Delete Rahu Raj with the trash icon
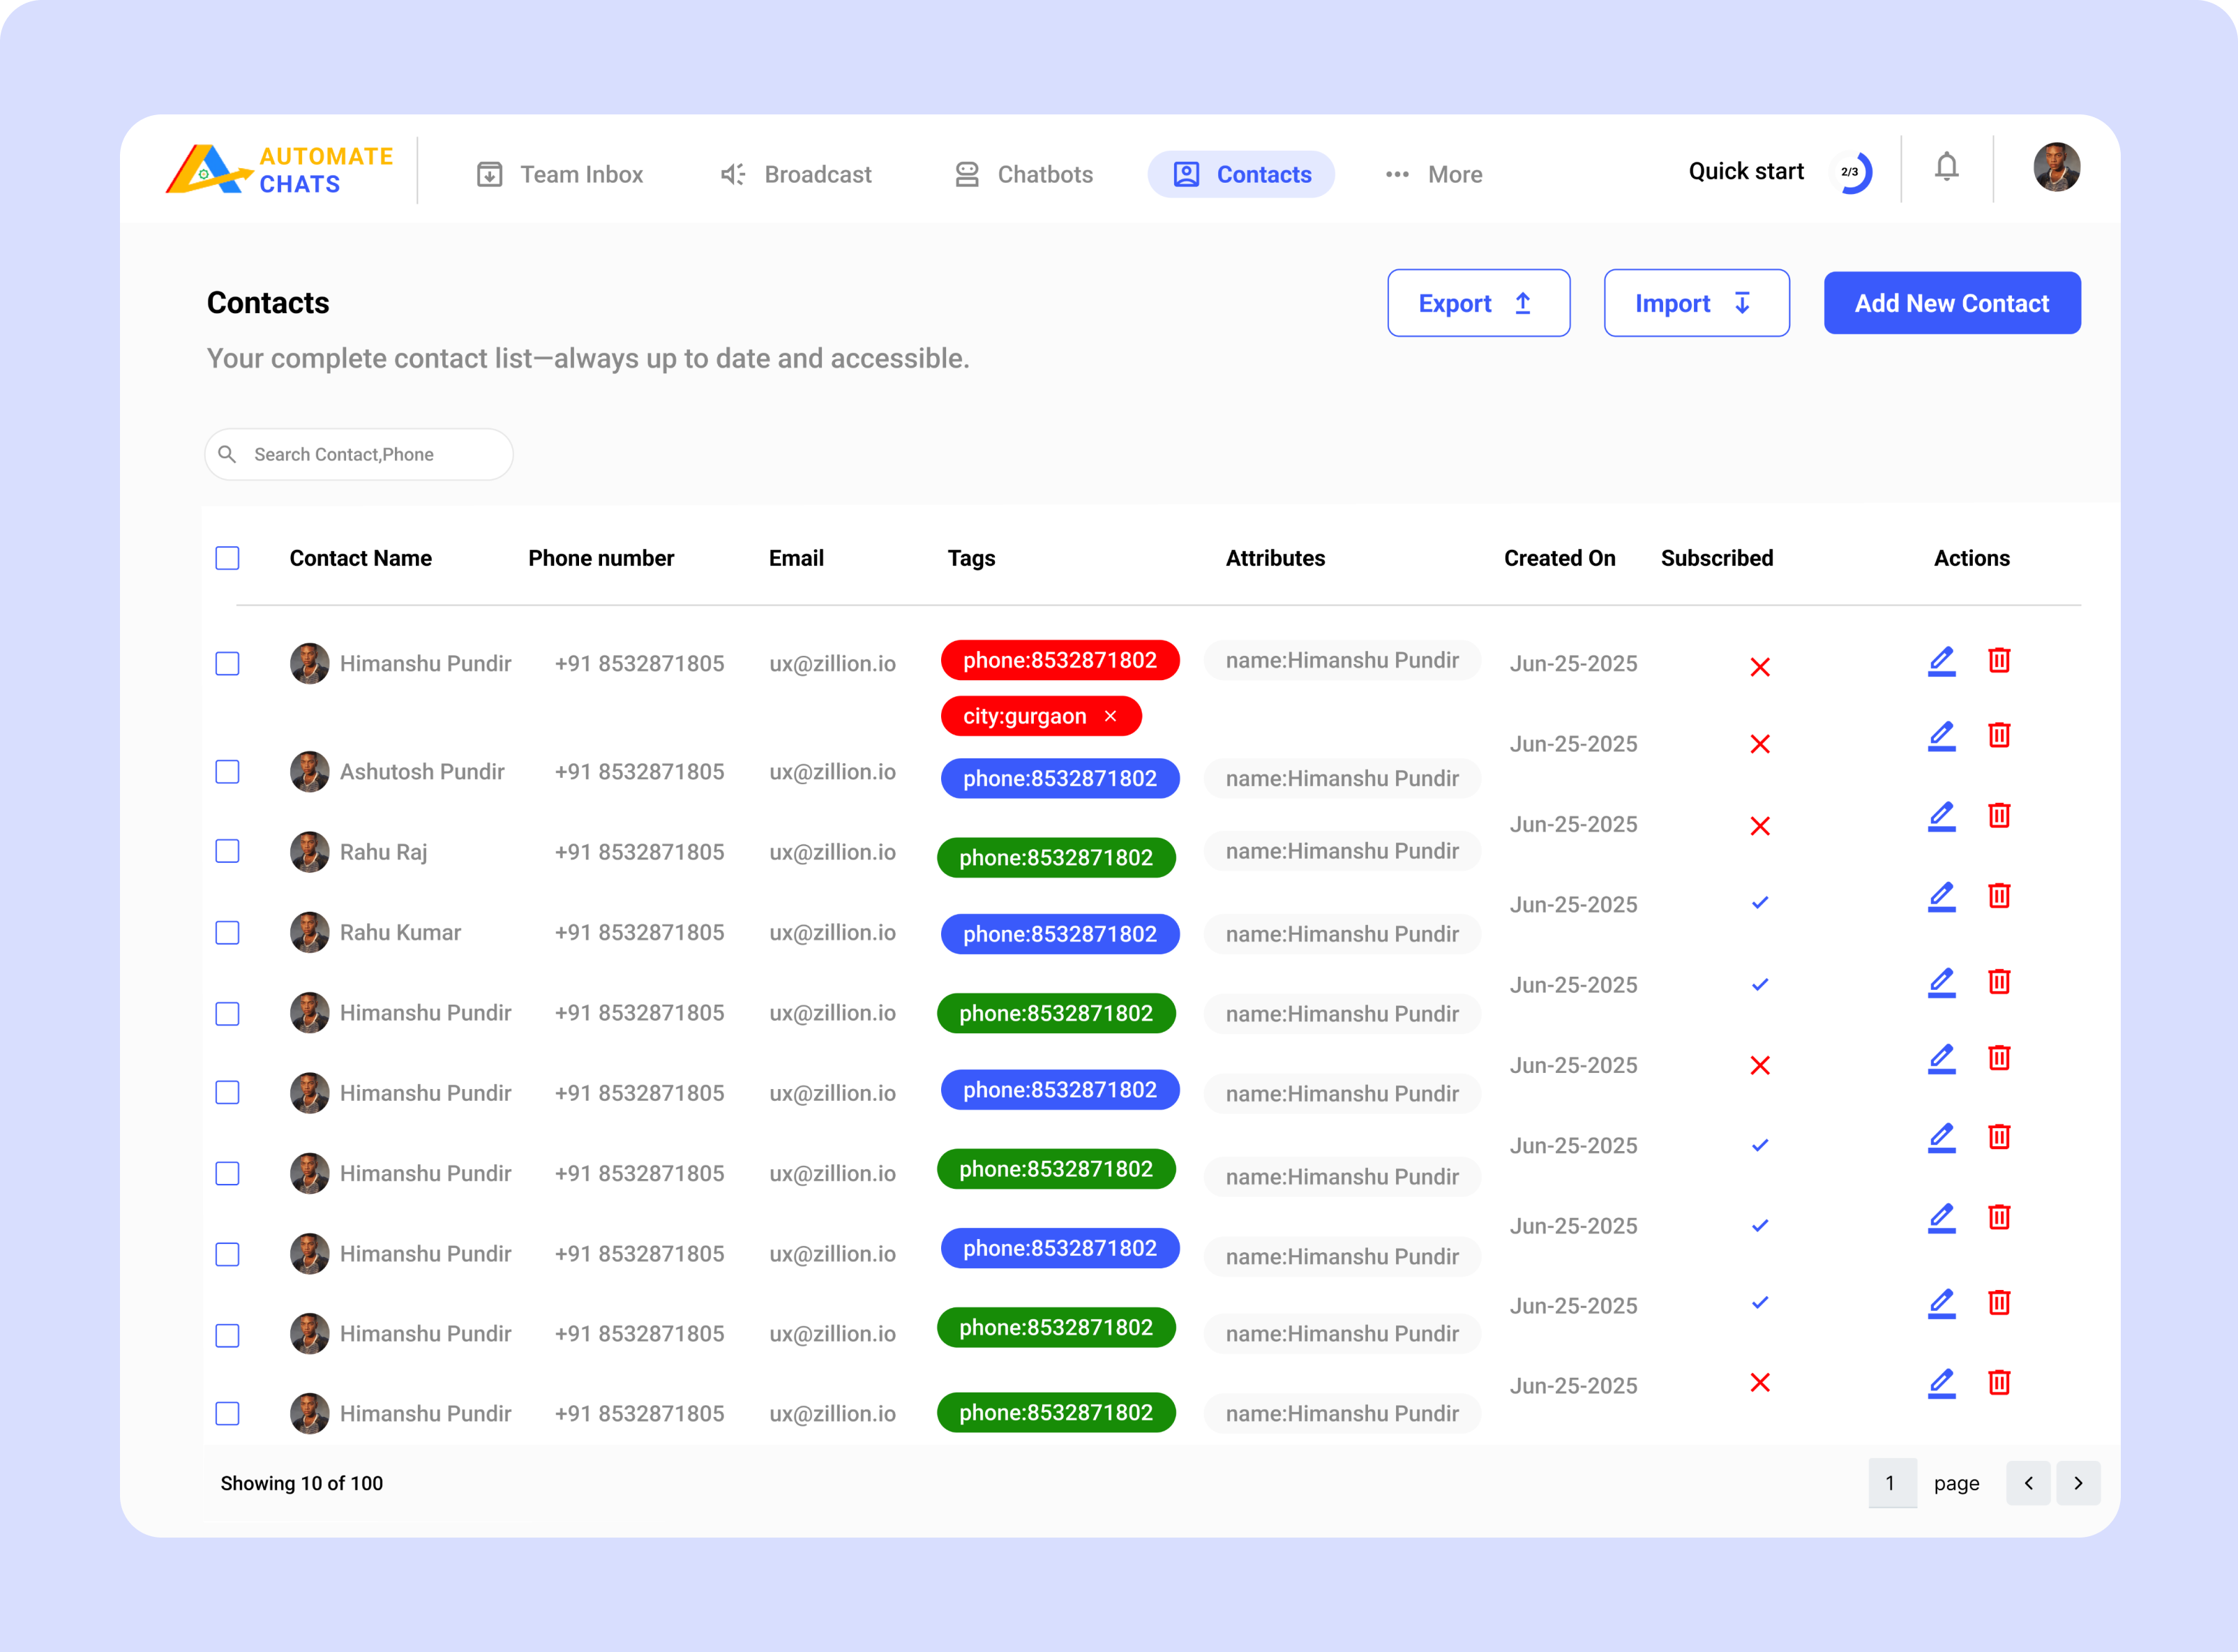 point(1999,815)
